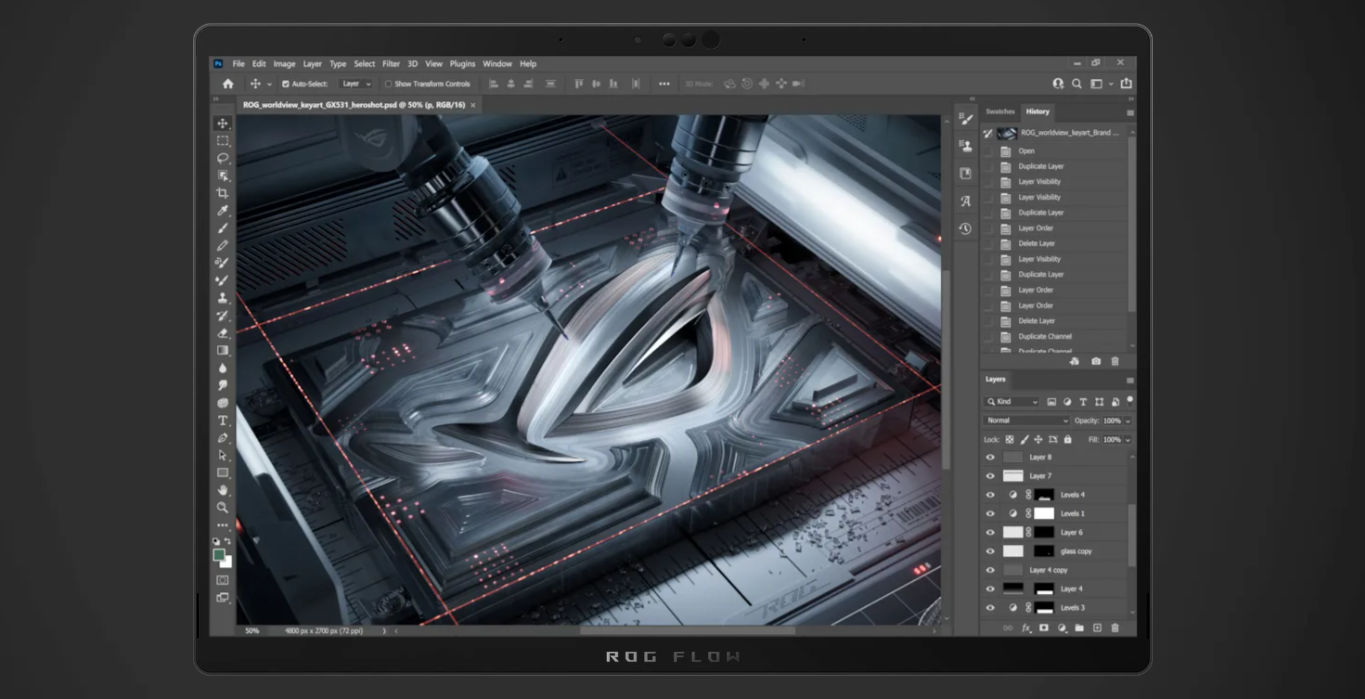1365x699 pixels.
Task: Select the Delete Layer history state
Action: (1036, 243)
